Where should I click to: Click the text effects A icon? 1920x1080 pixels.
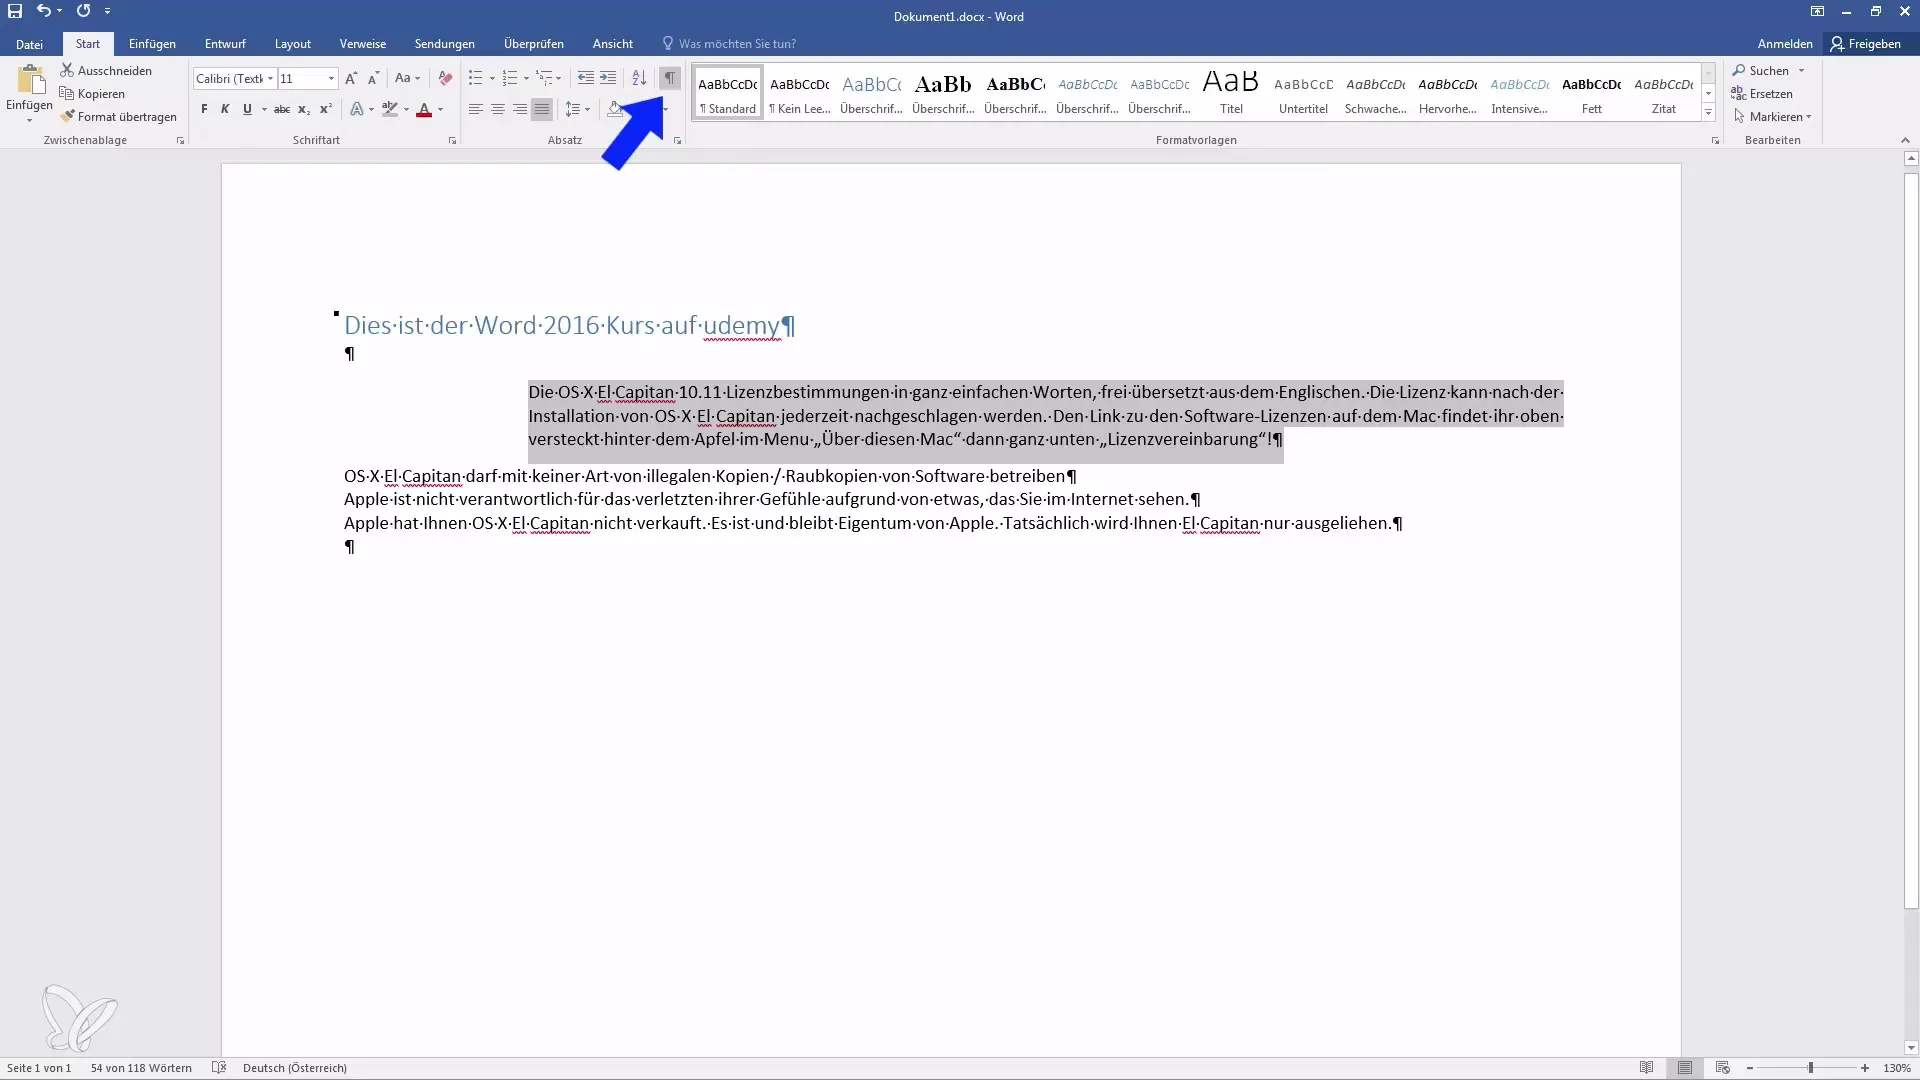(357, 109)
